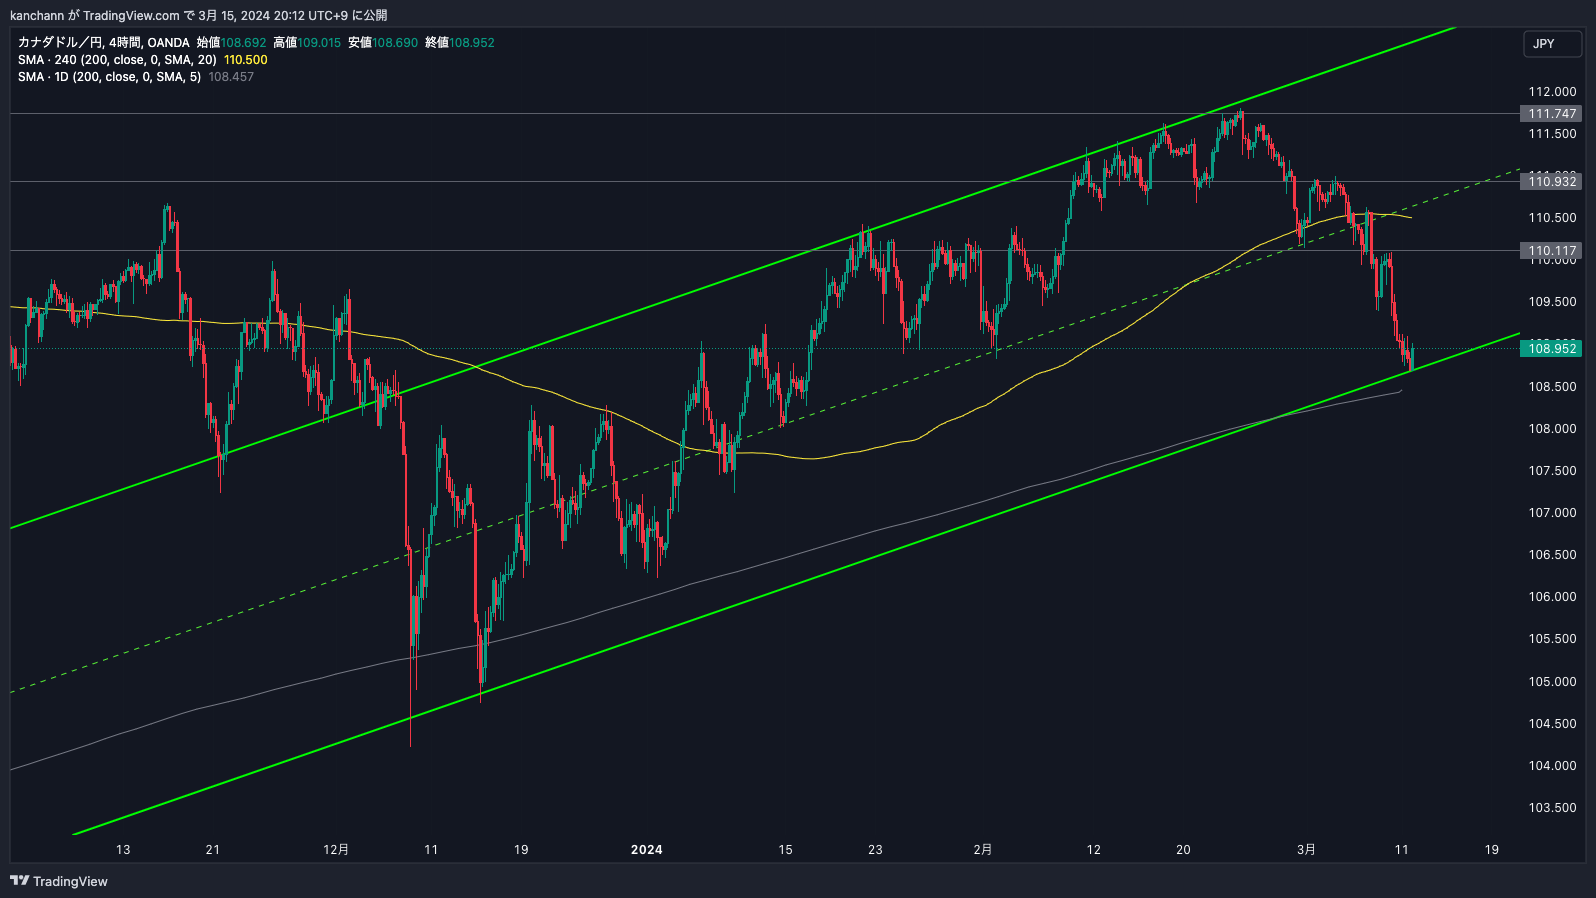Click the SMA 1D indicator legend line
1596x898 pixels.
136,77
